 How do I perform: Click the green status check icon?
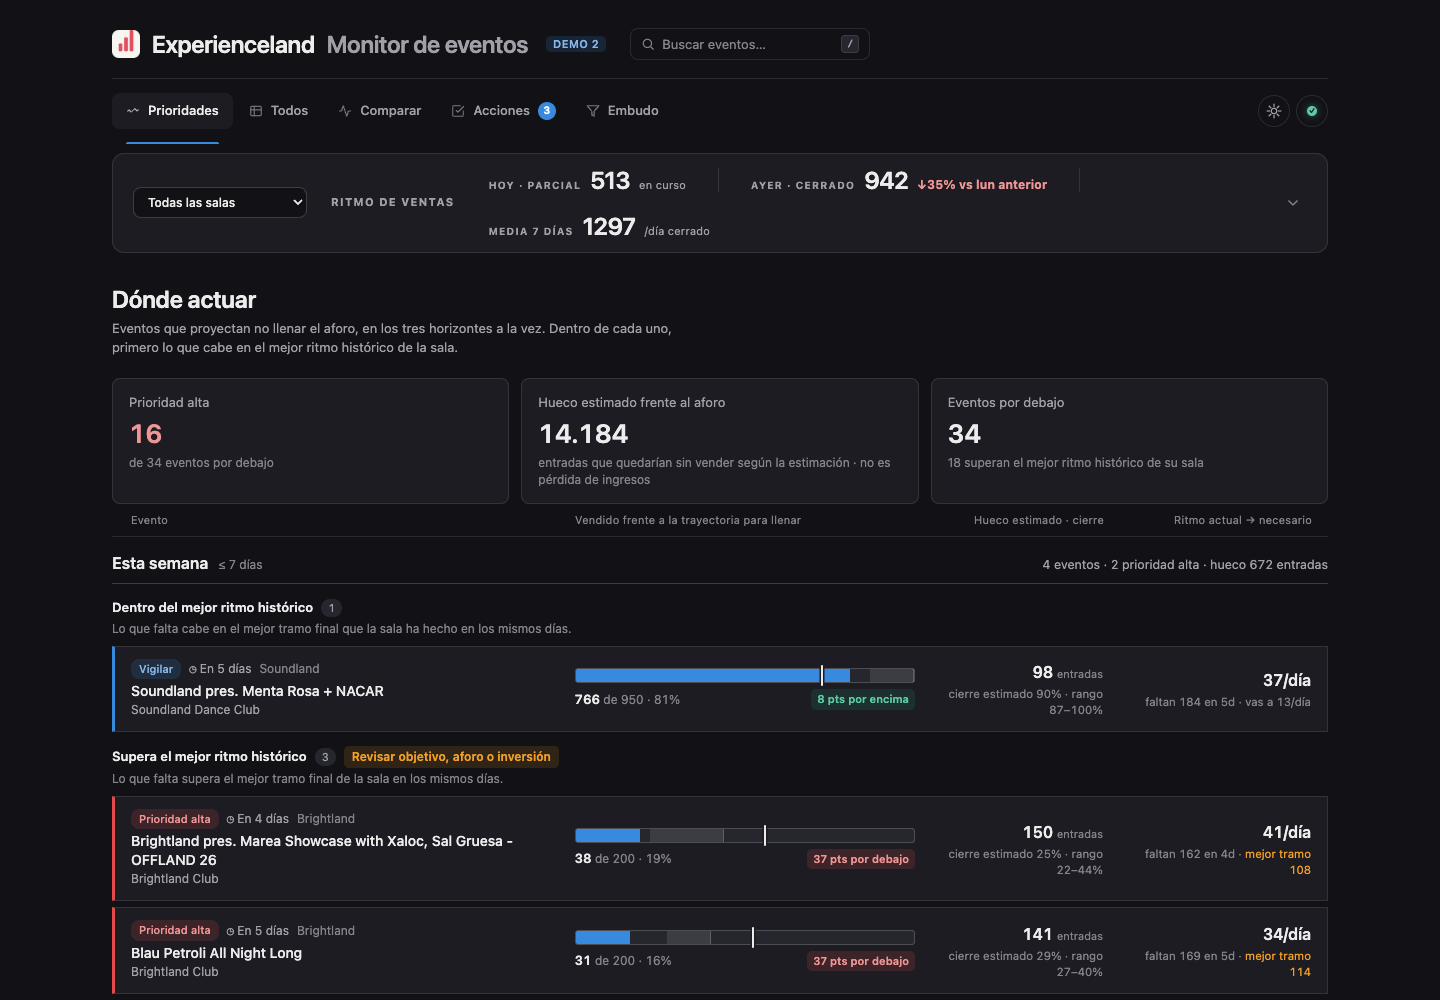pyautogui.click(x=1312, y=111)
